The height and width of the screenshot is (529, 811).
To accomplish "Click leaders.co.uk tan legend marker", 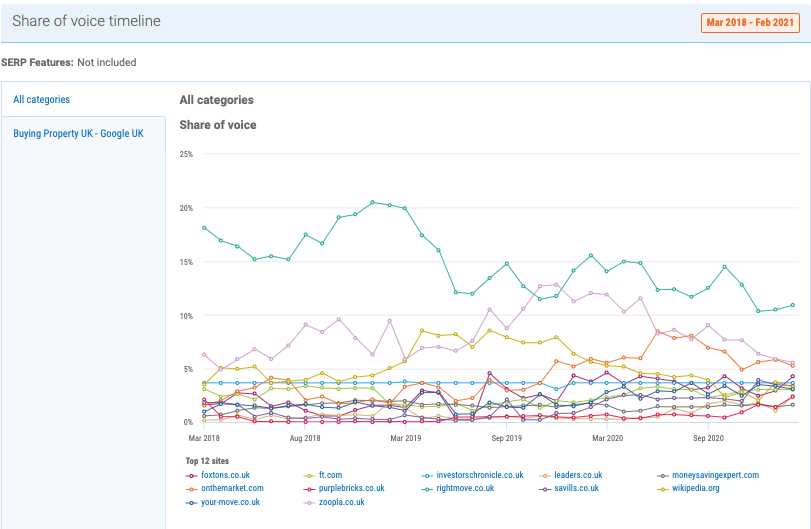I will point(545,476).
